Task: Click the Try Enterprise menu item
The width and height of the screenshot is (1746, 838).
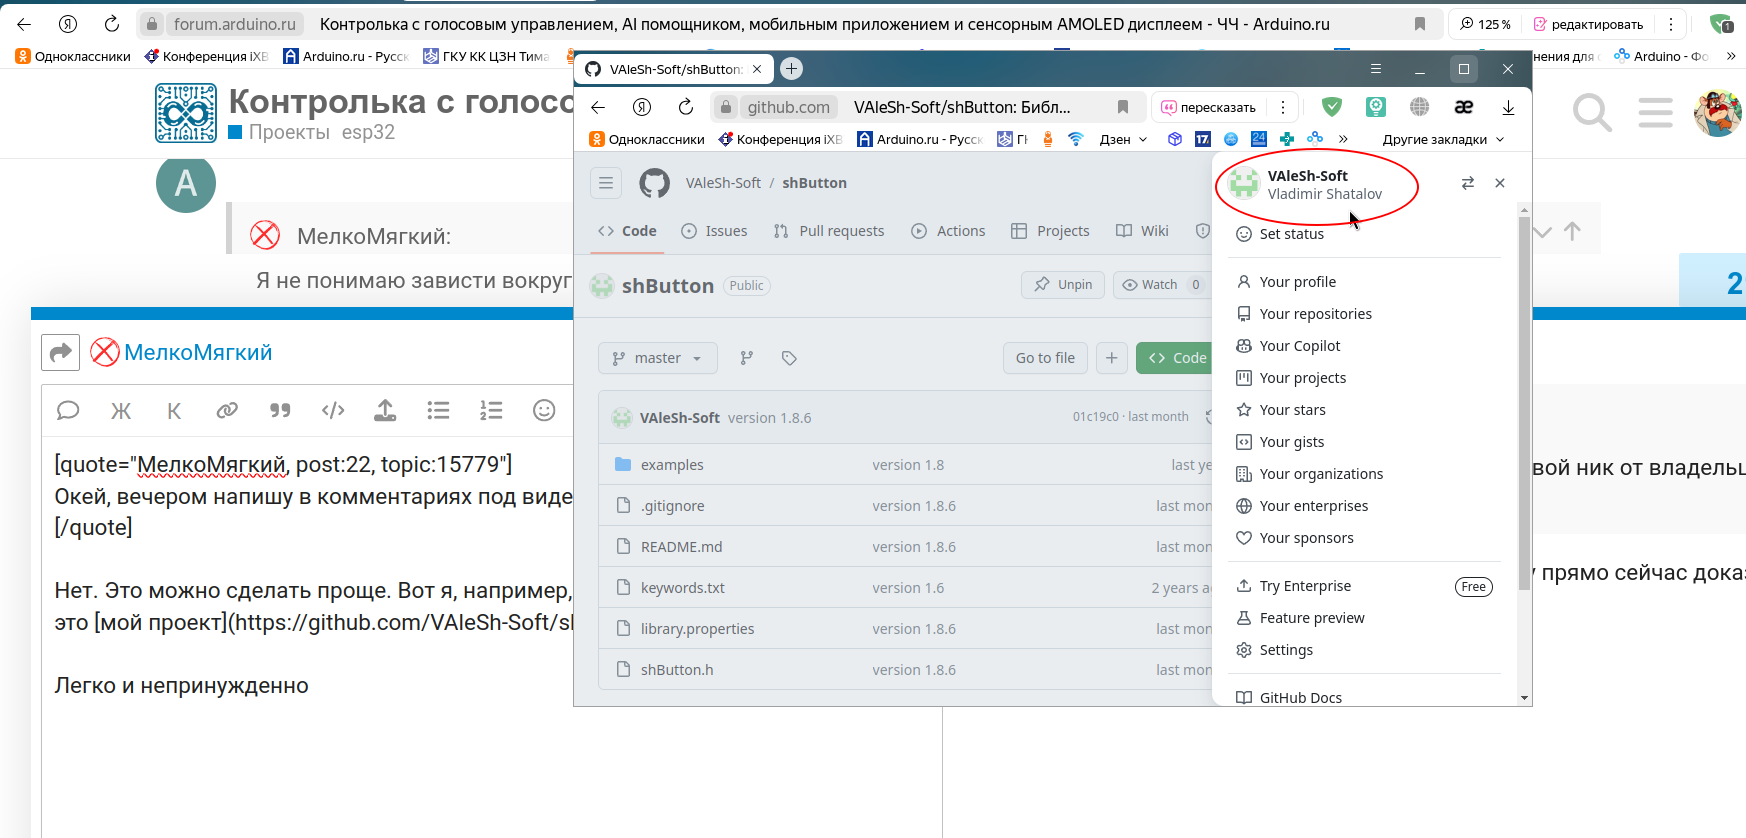Action: (1364, 586)
